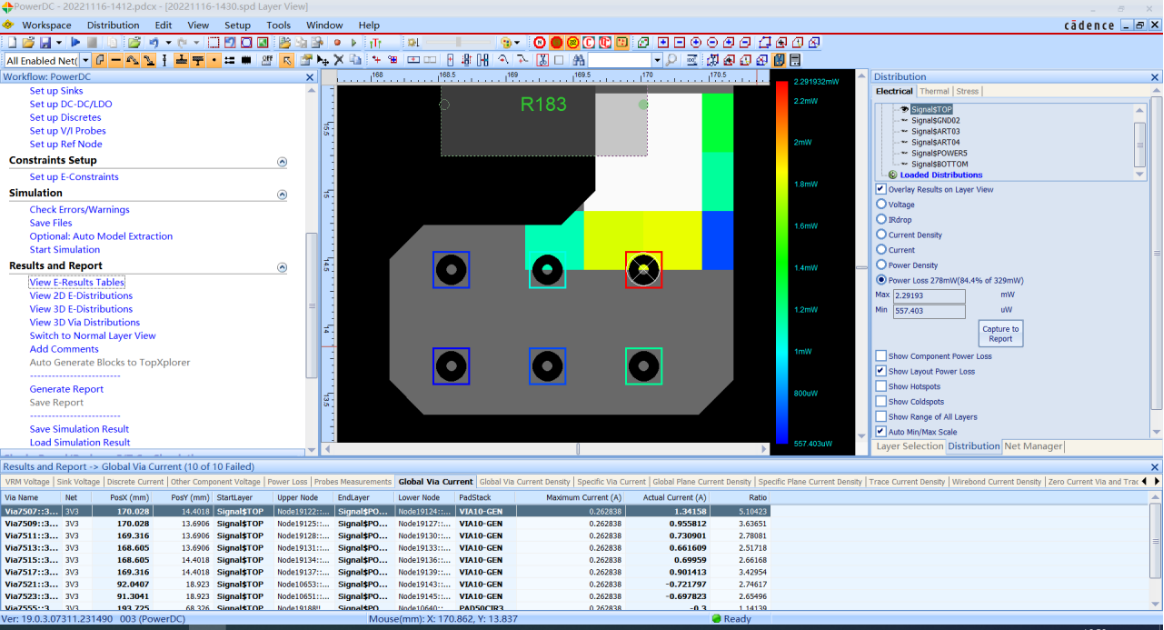Toggle the Auto Min/Max Scale checkbox
Screen dimensions: 1164x630
pos(880,432)
